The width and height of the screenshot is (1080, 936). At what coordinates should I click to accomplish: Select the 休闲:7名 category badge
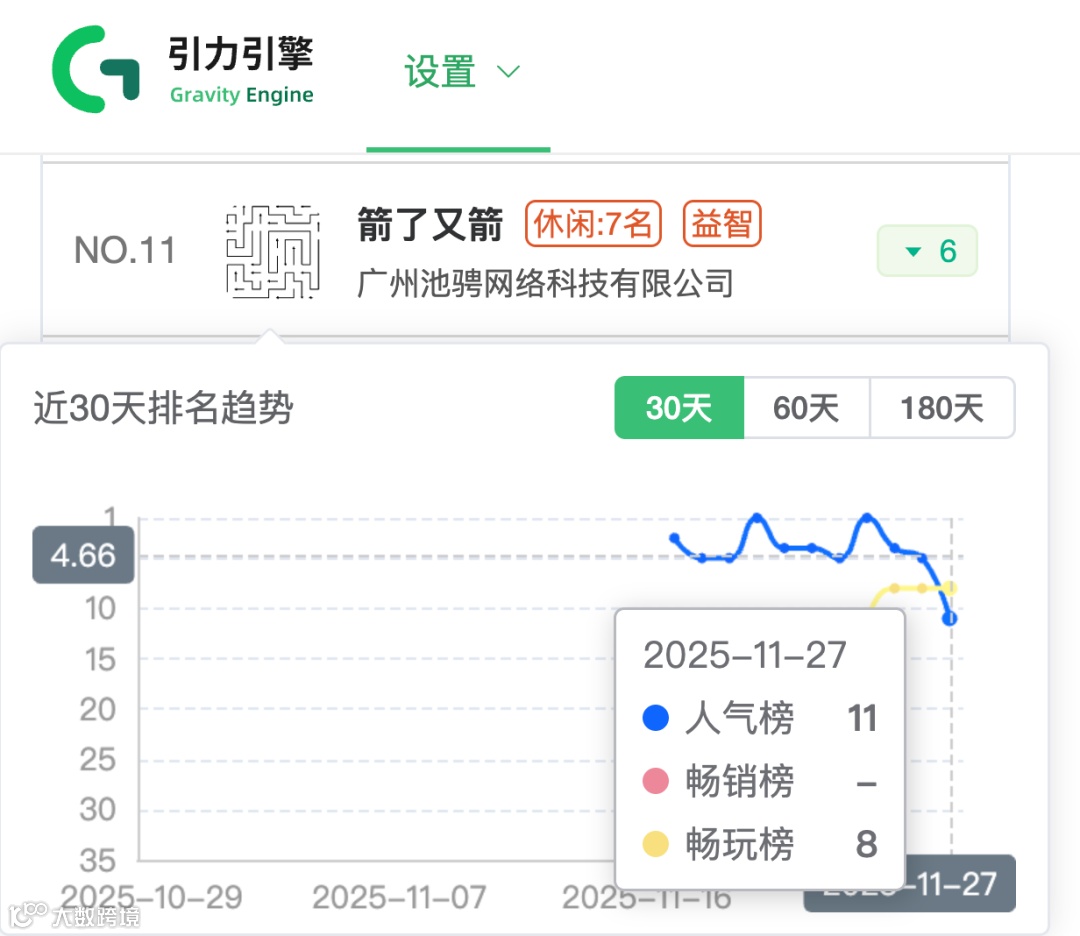594,224
